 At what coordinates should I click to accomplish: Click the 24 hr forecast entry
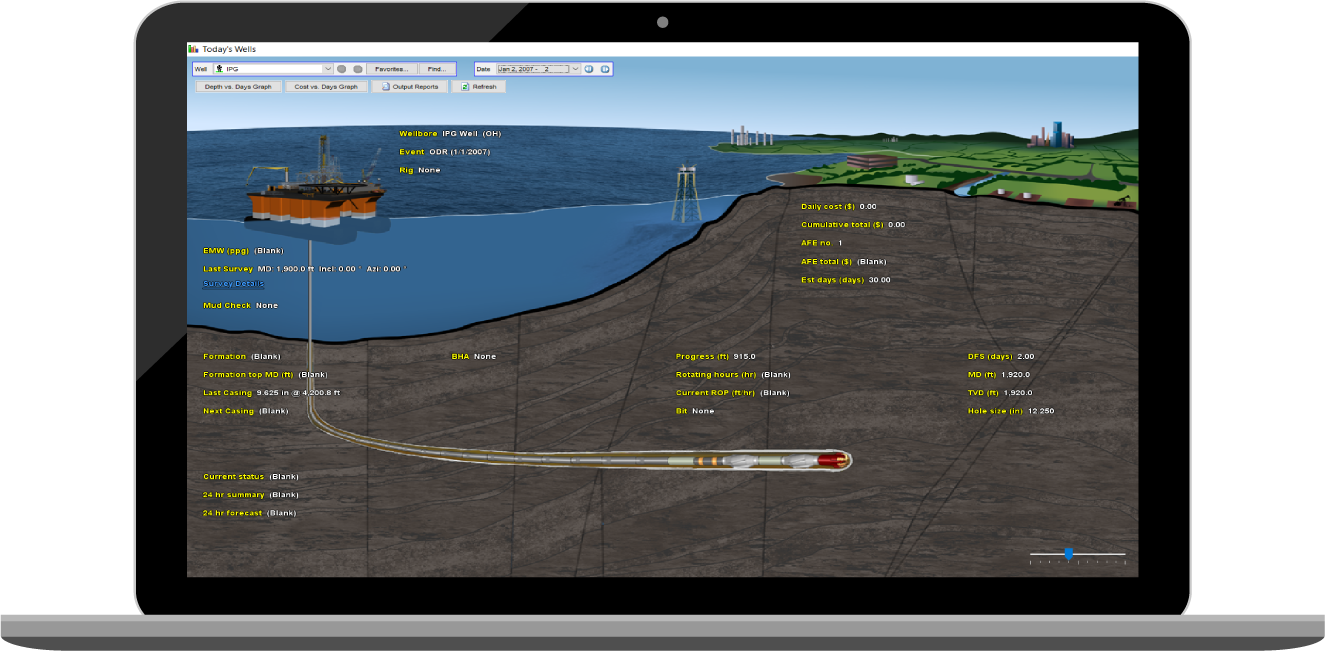coord(250,513)
